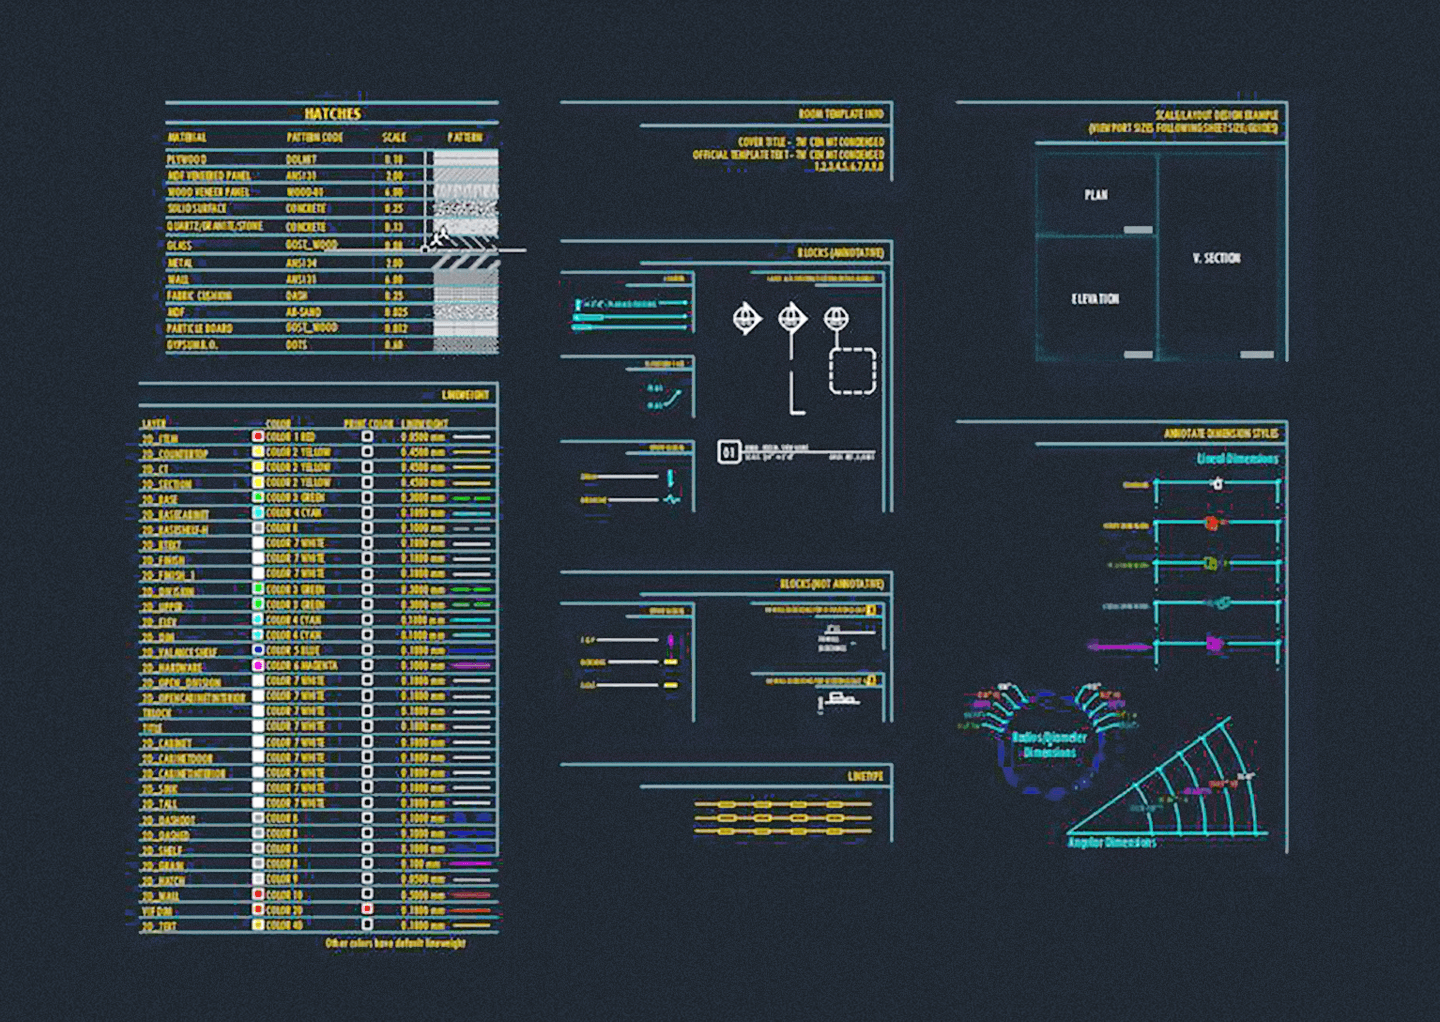Select the PLAN viewport in layout example
This screenshot has height=1022, width=1440.
[1096, 194]
